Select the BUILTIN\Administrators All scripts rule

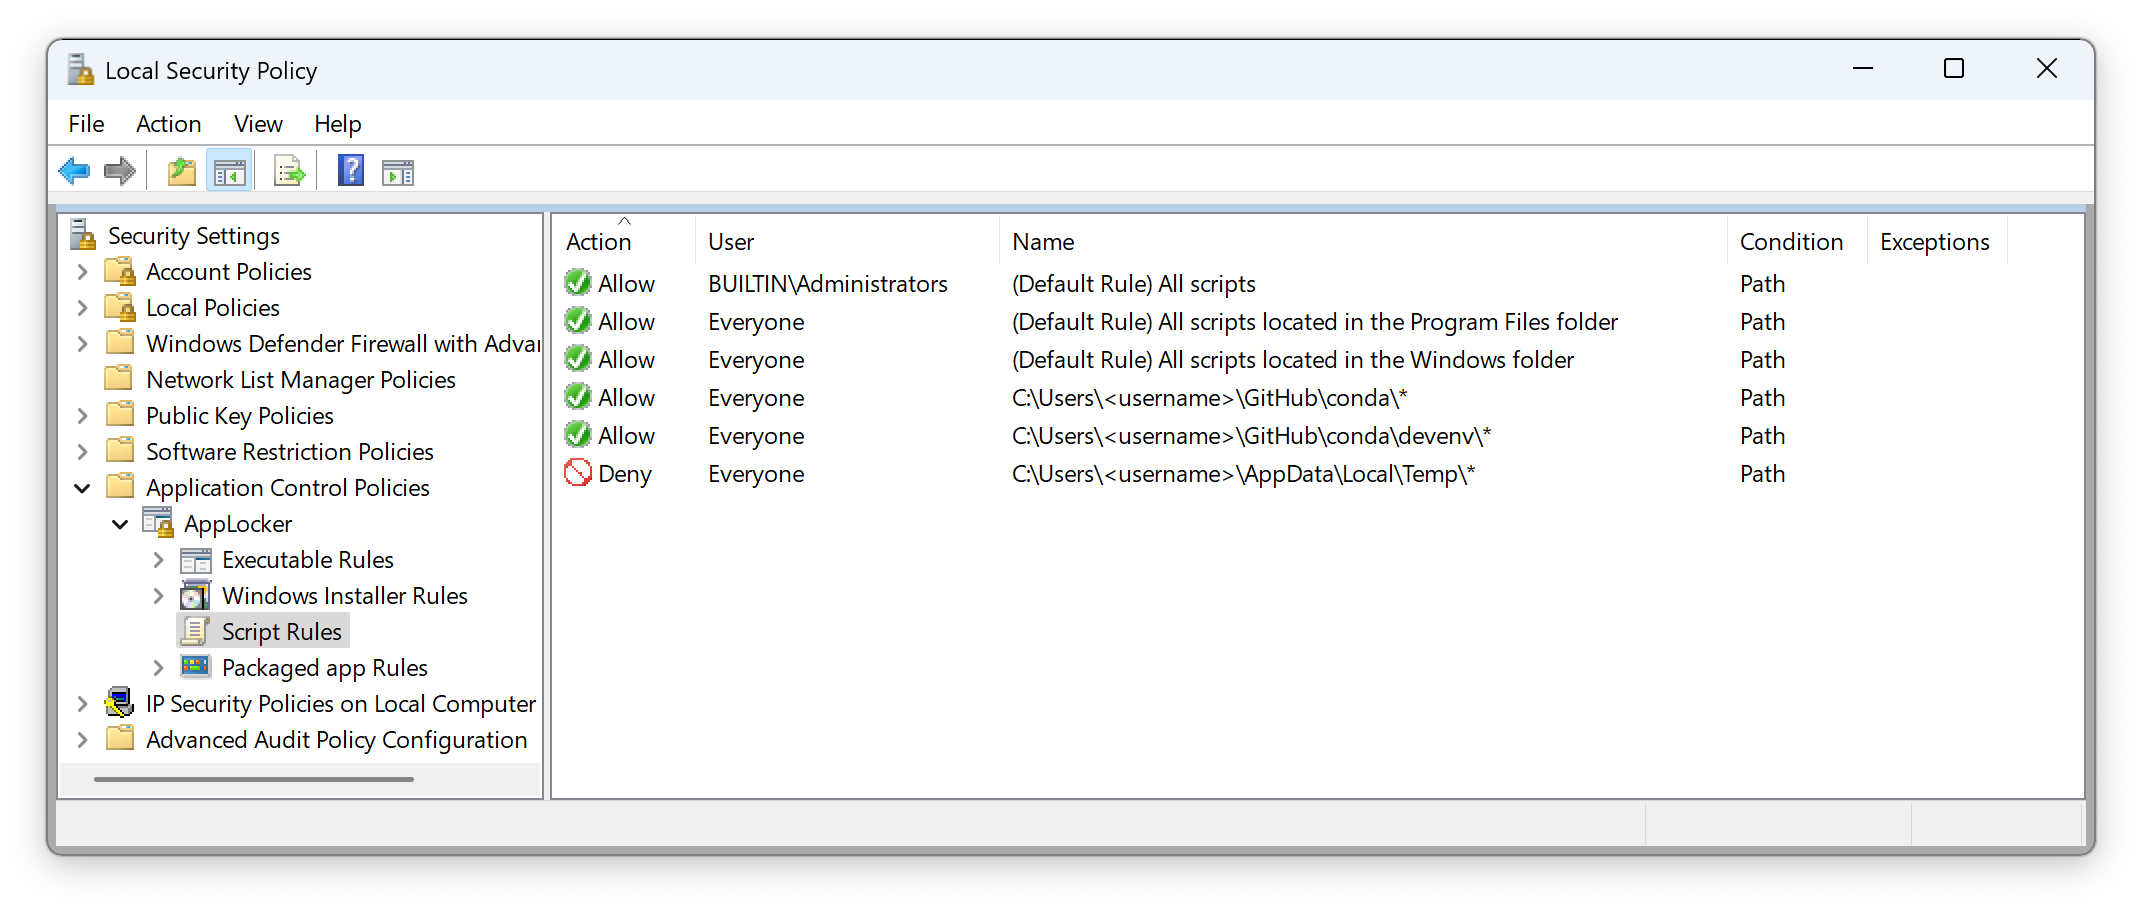1133,284
